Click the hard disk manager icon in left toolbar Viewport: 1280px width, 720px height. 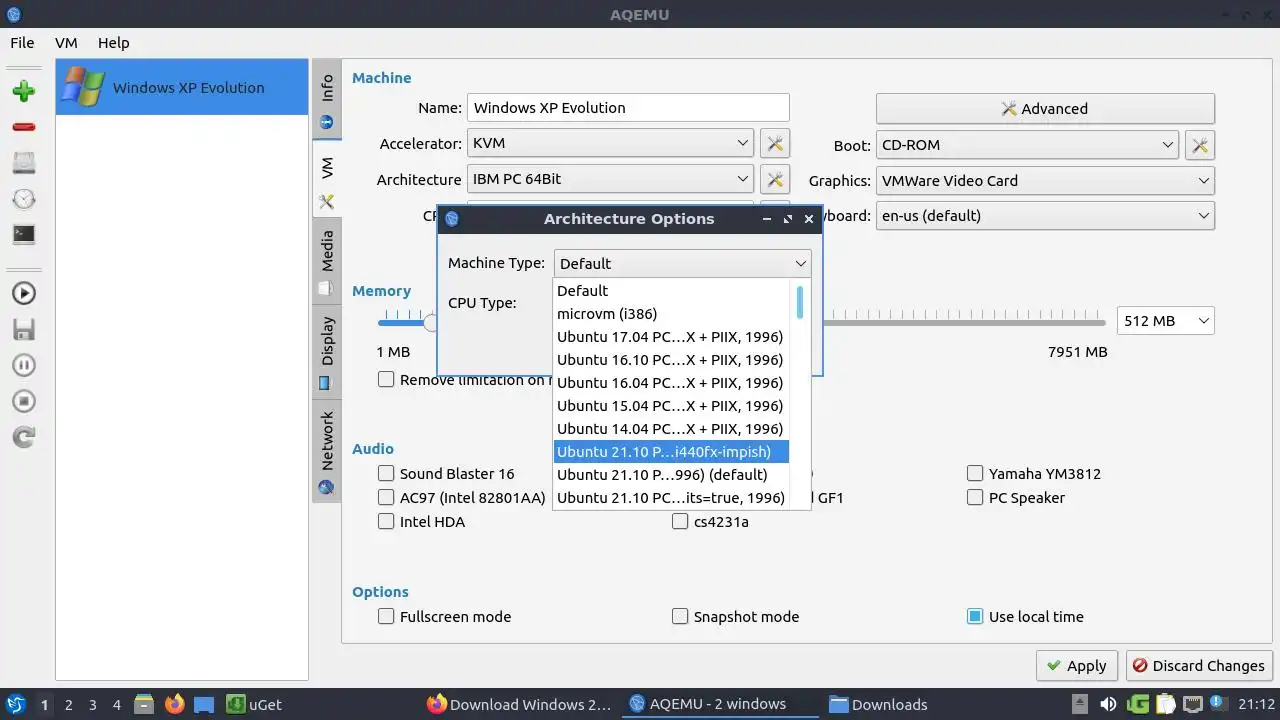pyautogui.click(x=24, y=162)
